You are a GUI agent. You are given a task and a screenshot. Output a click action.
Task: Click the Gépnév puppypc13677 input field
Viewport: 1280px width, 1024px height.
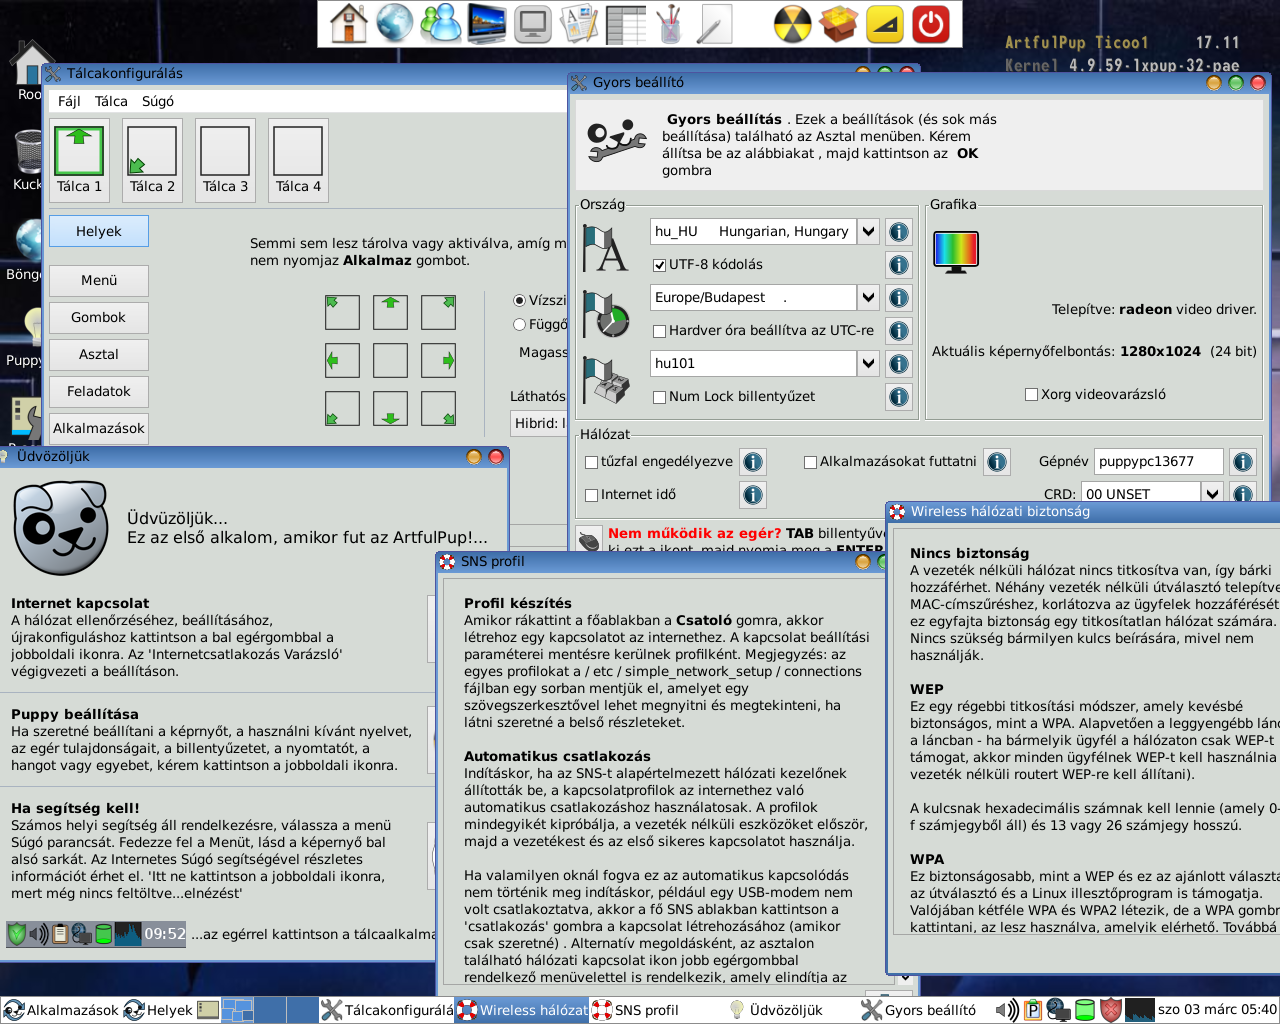[x=1158, y=462]
